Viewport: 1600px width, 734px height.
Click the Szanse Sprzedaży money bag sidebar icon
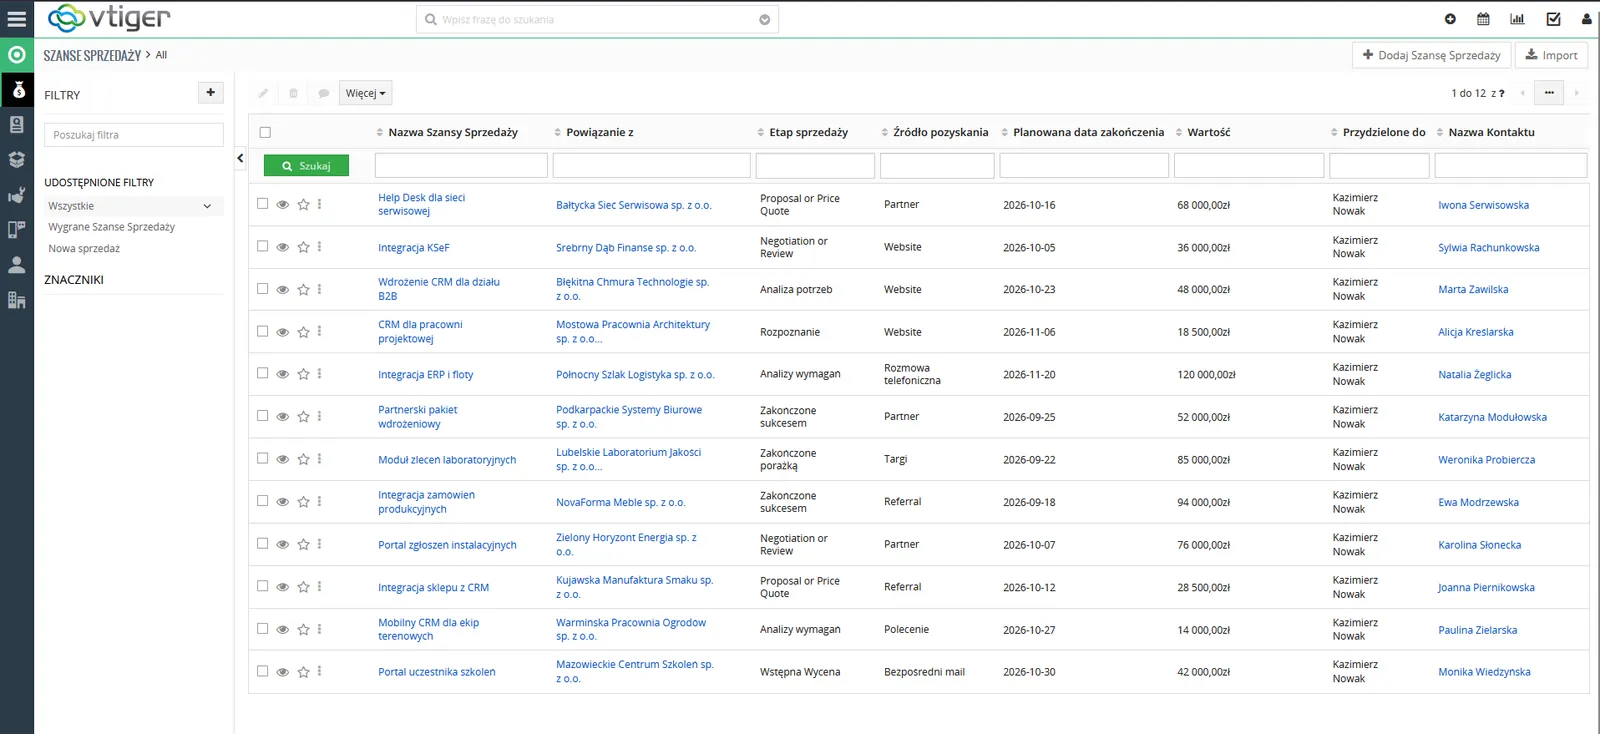coord(17,90)
